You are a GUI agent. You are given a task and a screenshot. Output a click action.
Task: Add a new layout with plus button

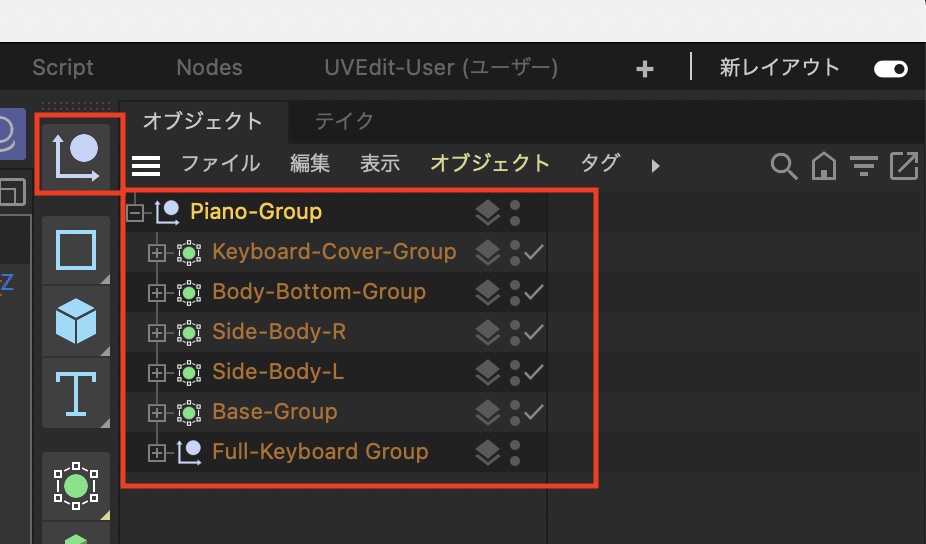click(x=645, y=69)
